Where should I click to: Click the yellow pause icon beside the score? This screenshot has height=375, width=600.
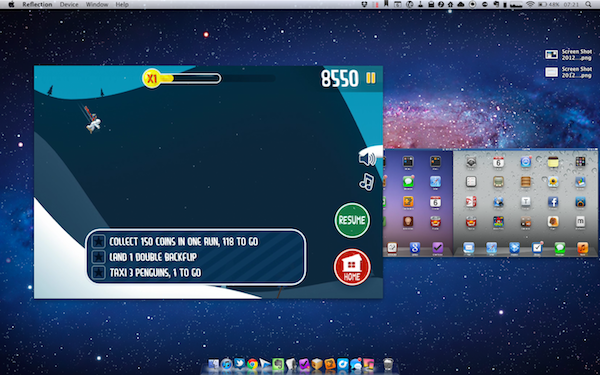(x=371, y=78)
